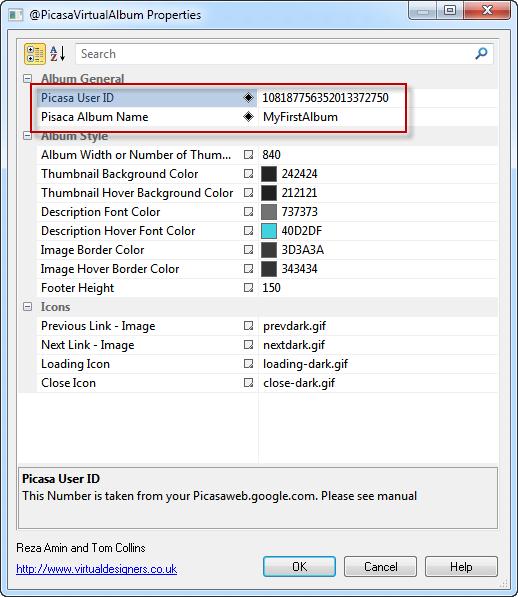Click square marker for Album Width row
518x597 pixels.
coord(248,155)
